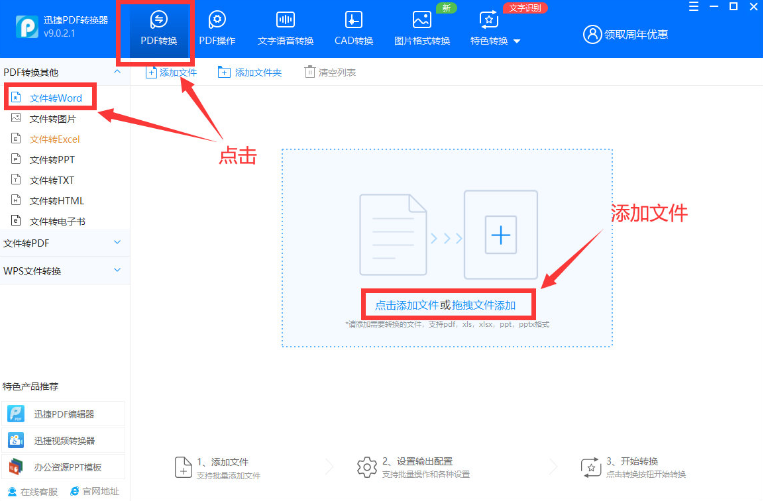Open the 在线客服 support link
Image resolution: width=763 pixels, height=501 pixels.
tap(34, 491)
